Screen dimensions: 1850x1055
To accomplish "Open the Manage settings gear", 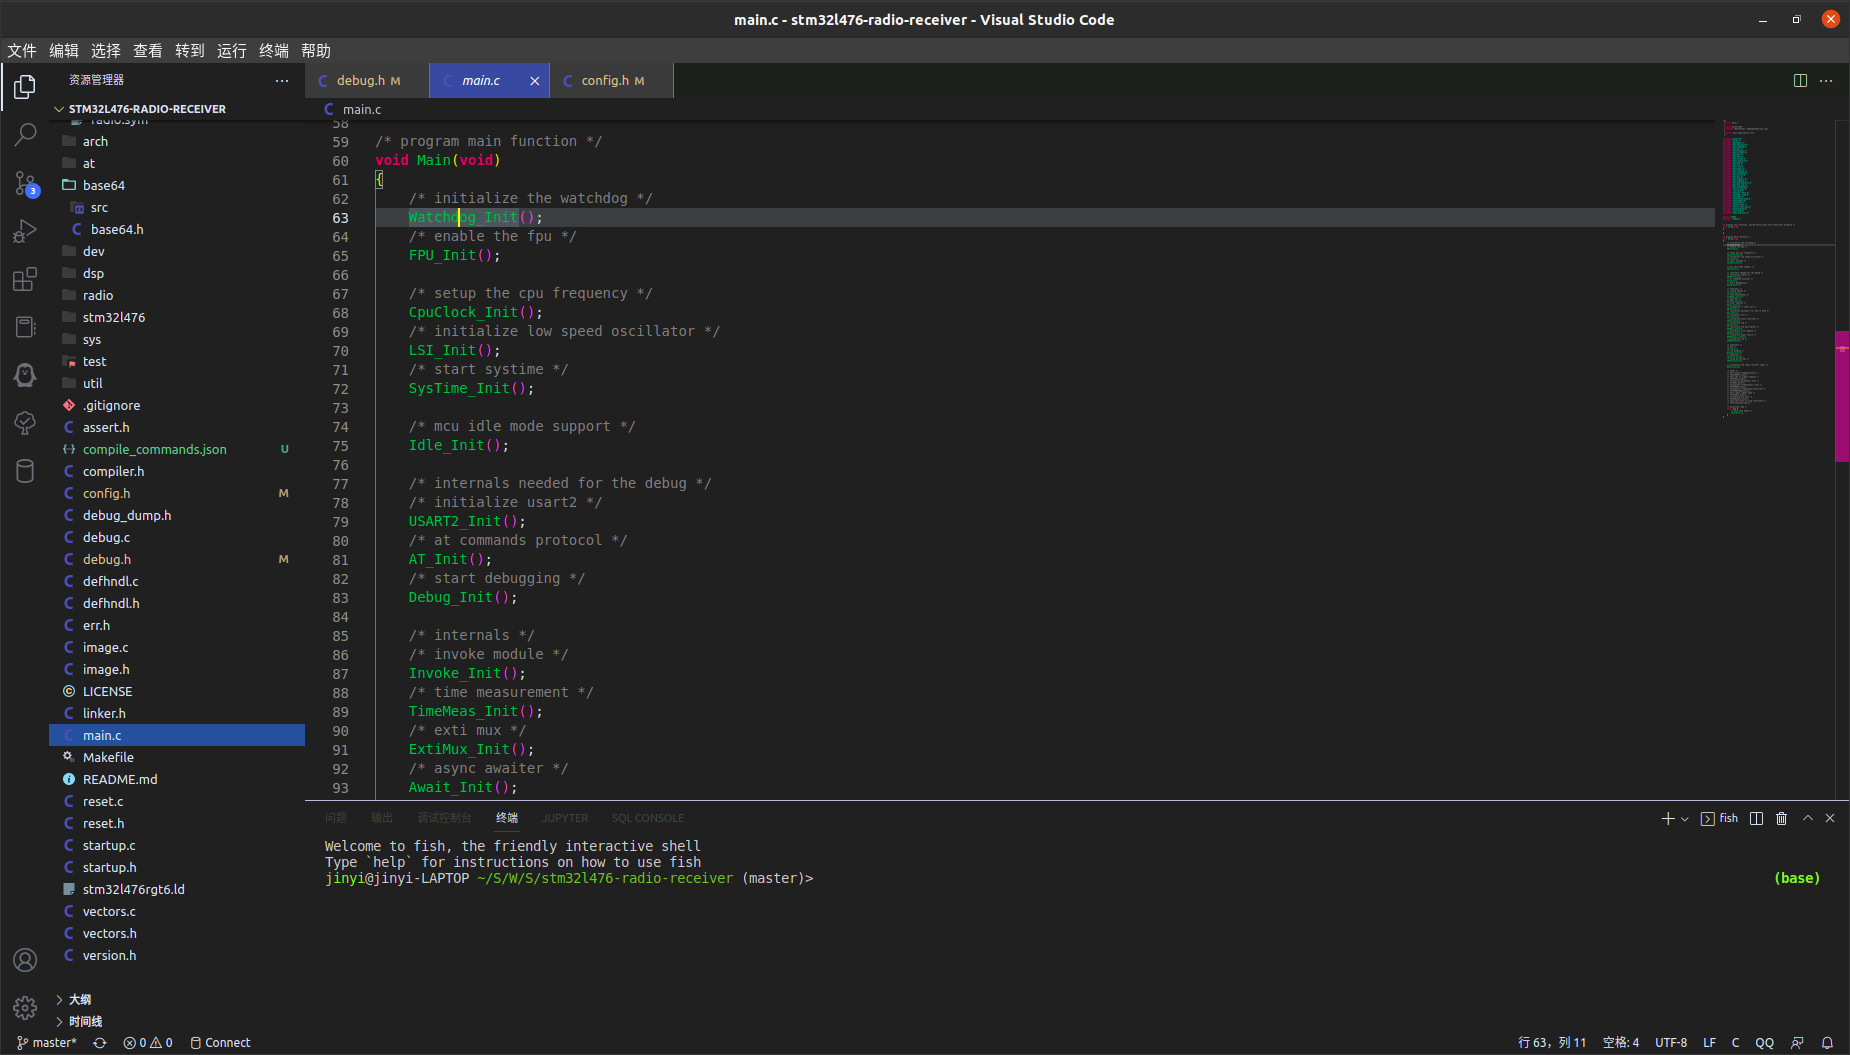I will coord(25,1007).
